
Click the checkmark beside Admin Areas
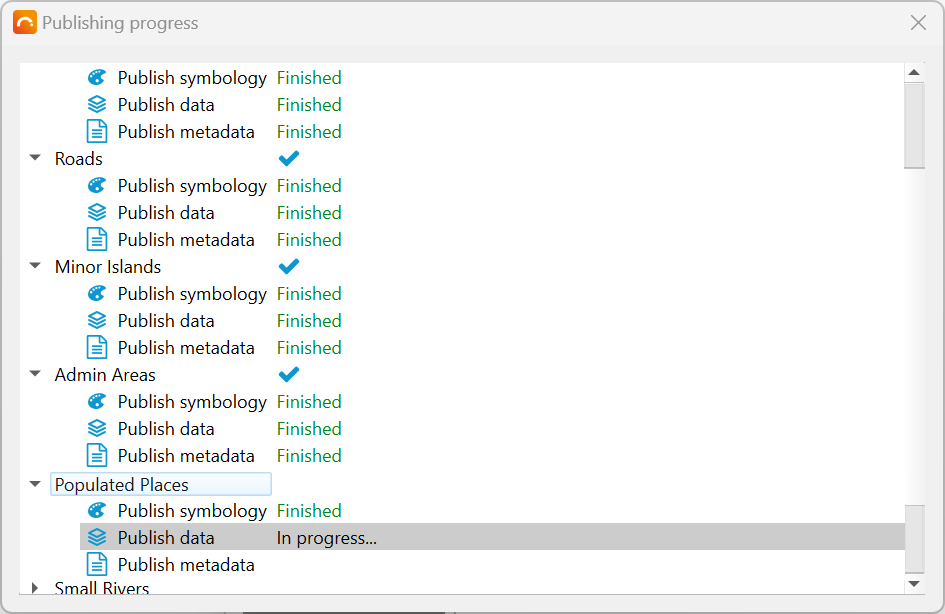pyautogui.click(x=288, y=374)
